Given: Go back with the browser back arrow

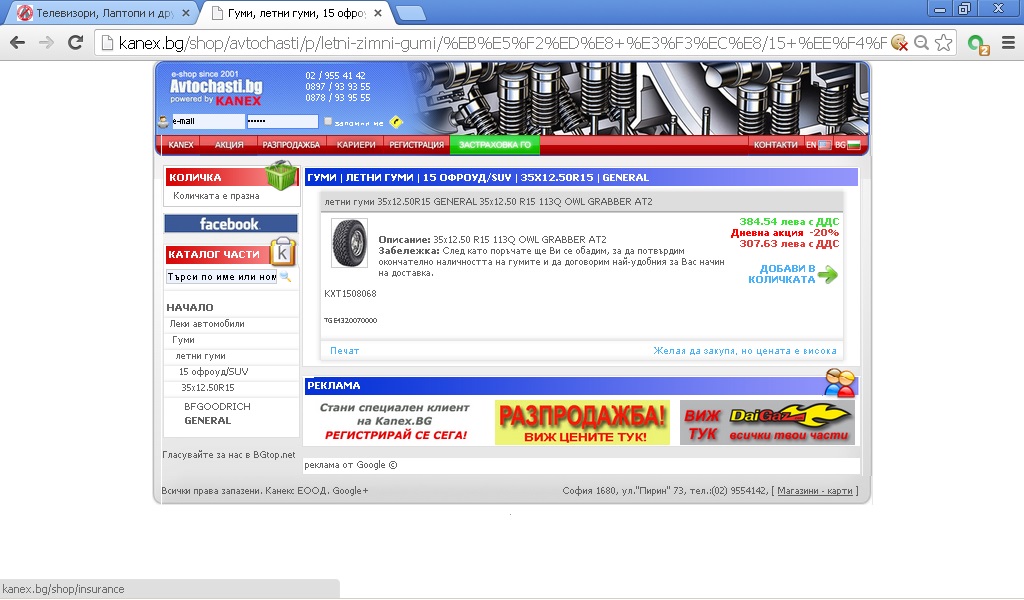Looking at the screenshot, I should tap(18, 42).
